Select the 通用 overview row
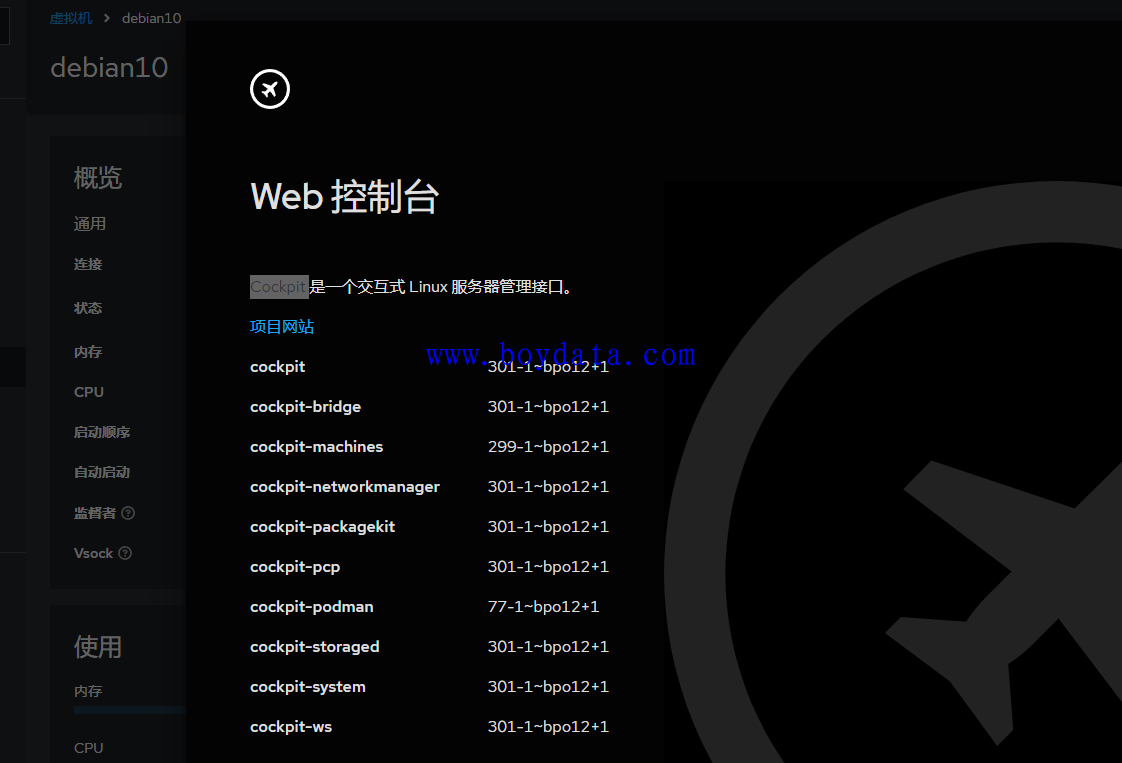 (89, 224)
